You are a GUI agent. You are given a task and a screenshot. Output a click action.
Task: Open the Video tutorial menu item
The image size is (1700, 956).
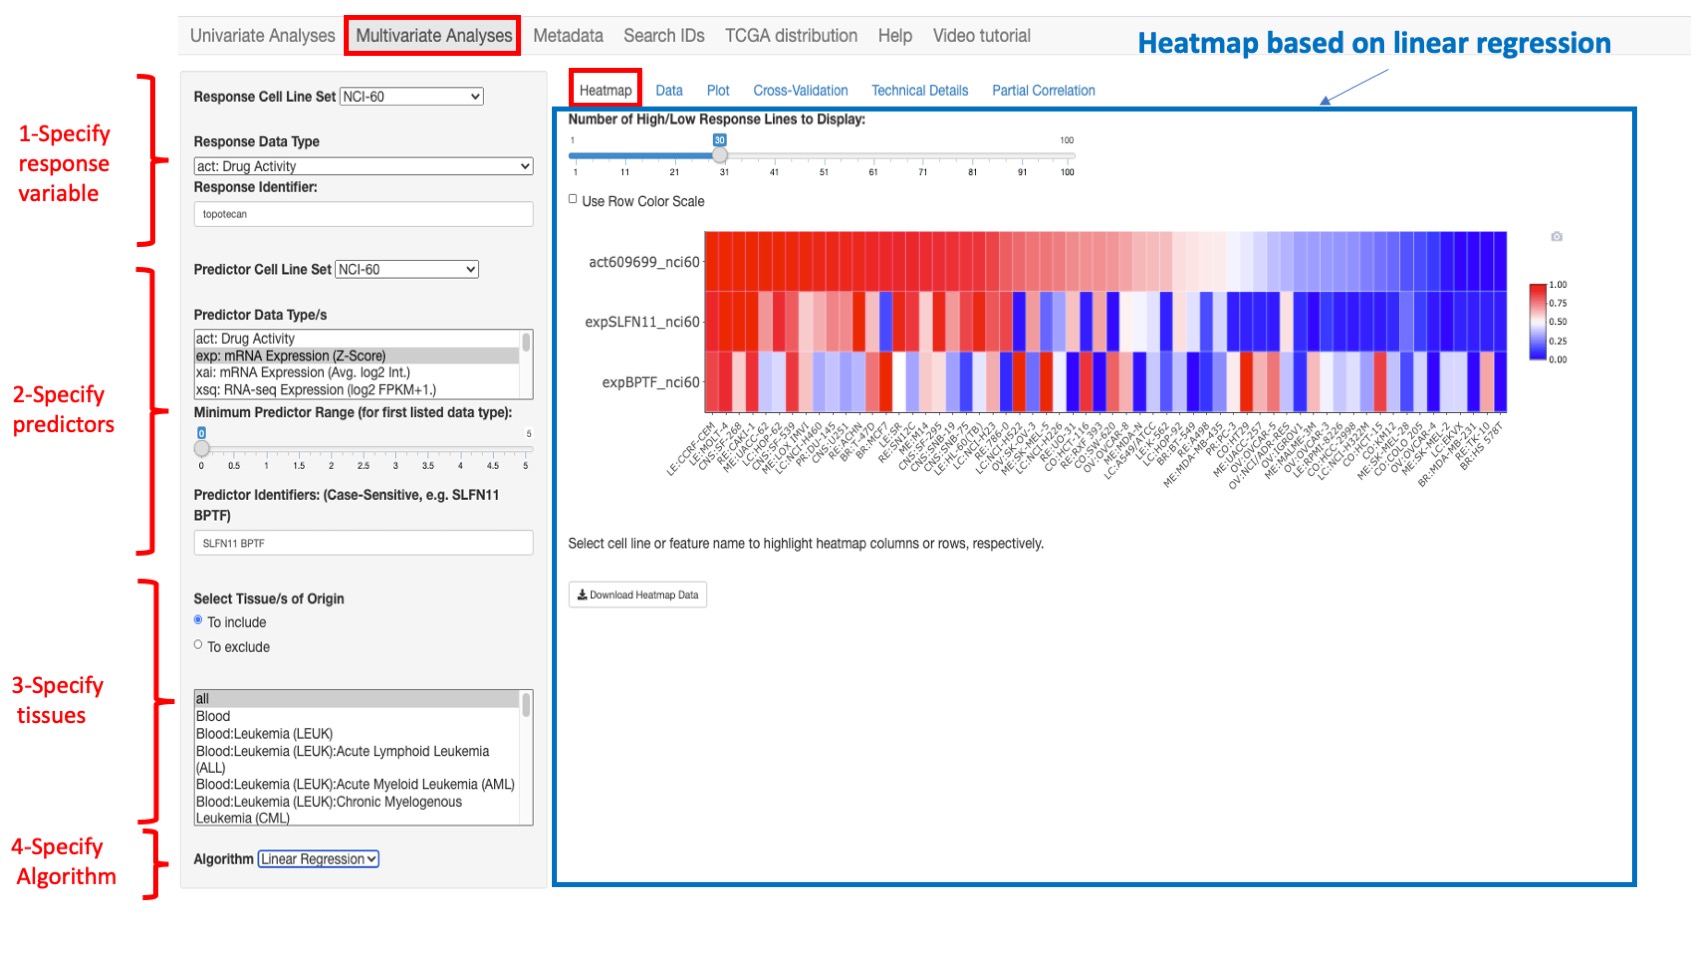[982, 35]
